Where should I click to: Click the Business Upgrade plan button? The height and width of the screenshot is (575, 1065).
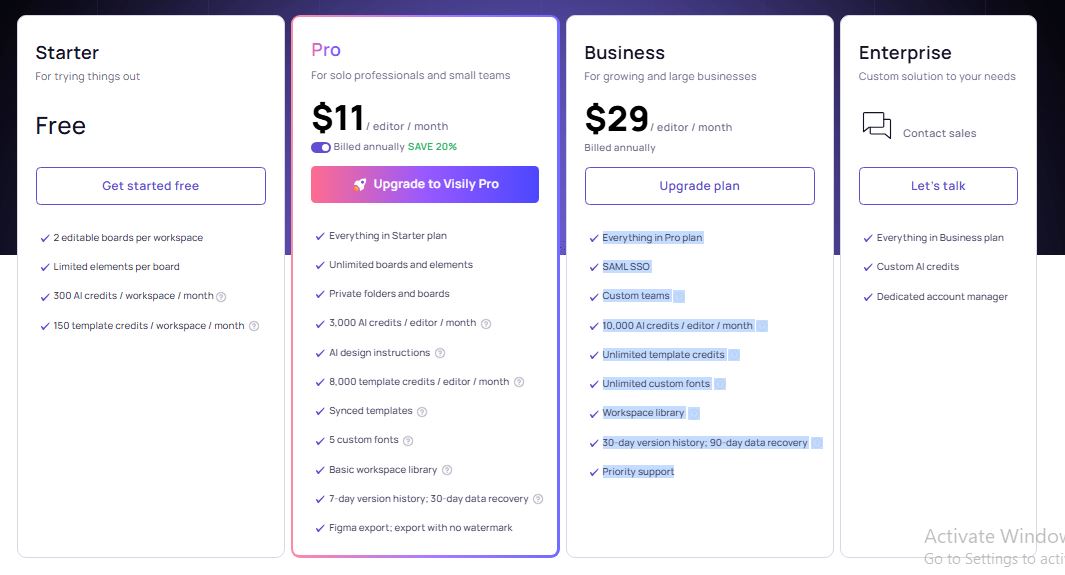coord(699,186)
